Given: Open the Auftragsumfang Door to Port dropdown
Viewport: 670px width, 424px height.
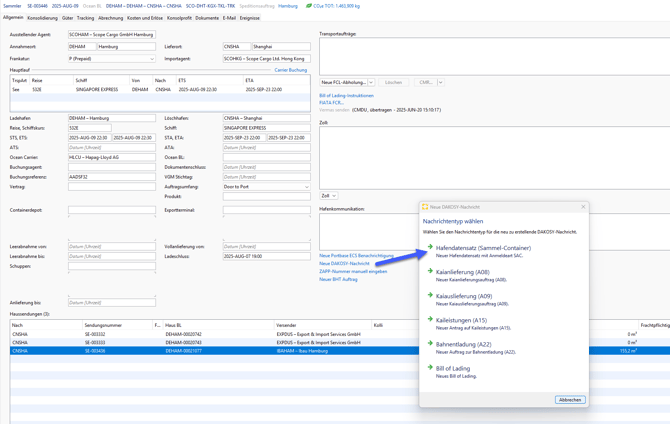Looking at the screenshot, I should [x=306, y=187].
